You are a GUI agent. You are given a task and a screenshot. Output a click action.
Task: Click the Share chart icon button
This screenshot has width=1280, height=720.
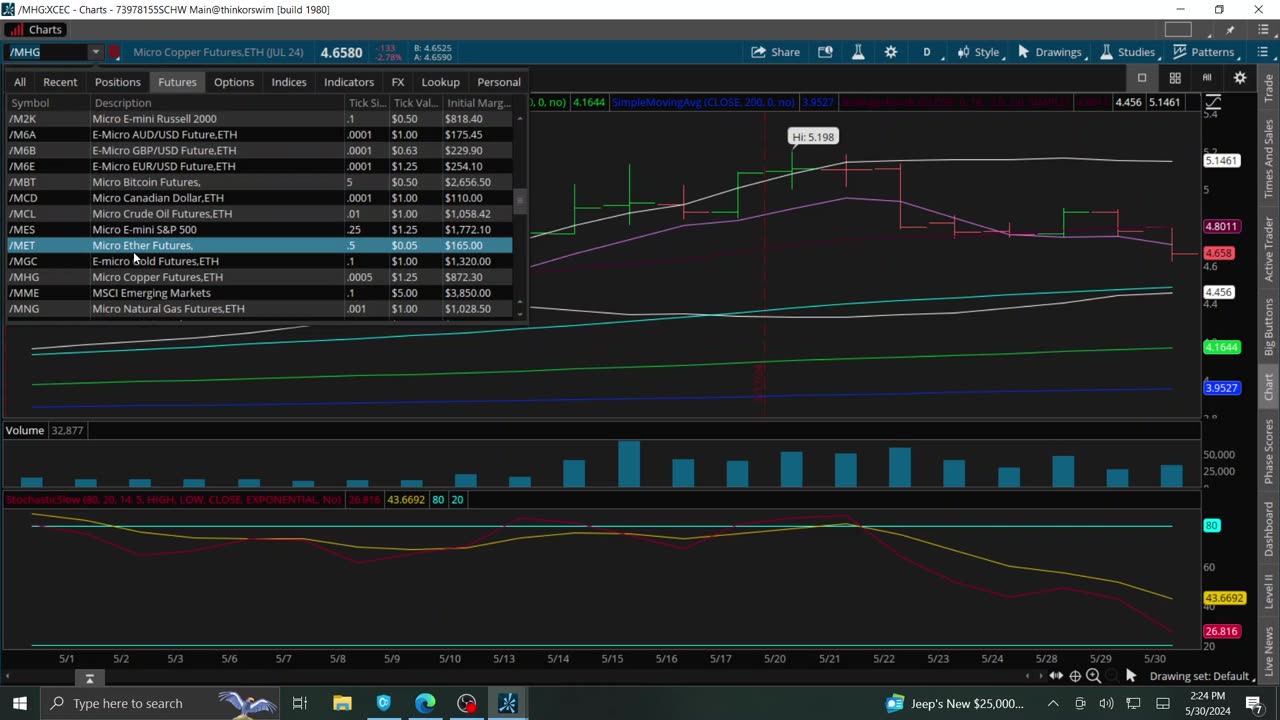pyautogui.click(x=775, y=52)
